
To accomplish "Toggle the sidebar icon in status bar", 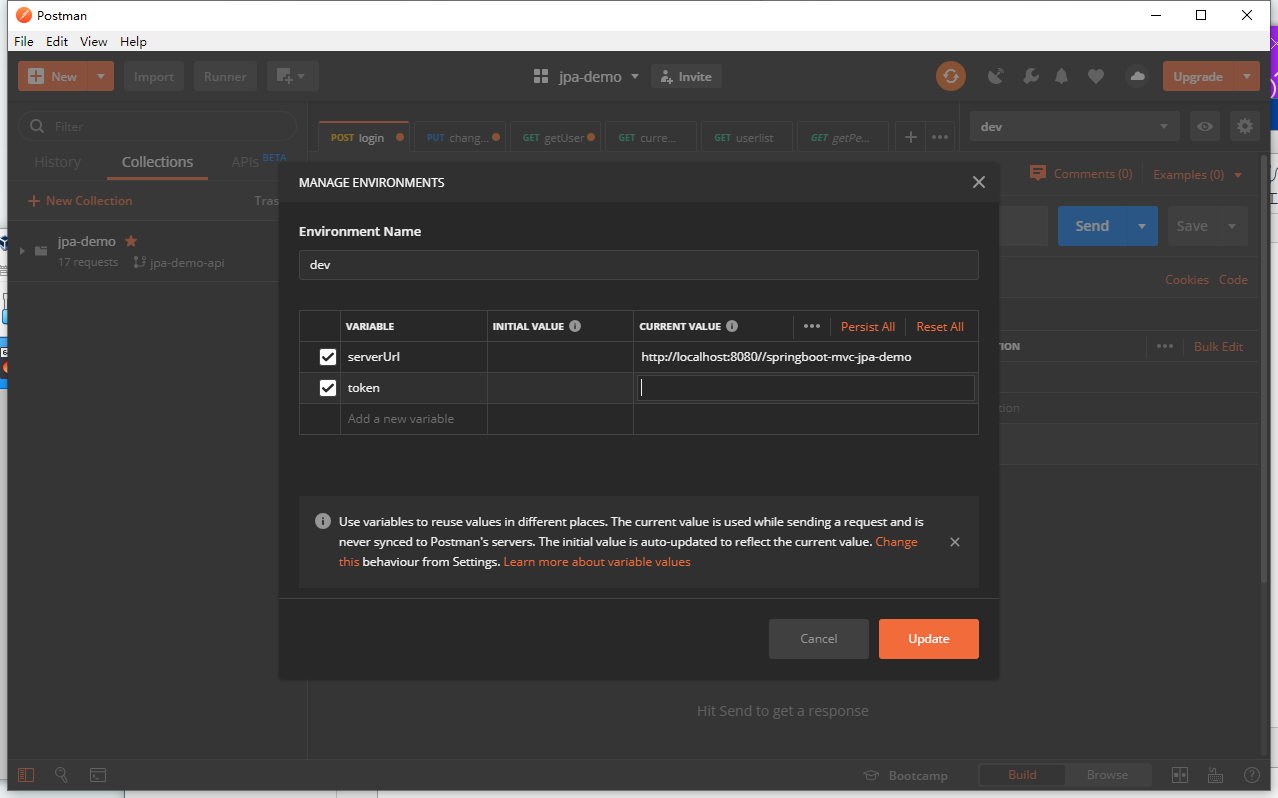I will [26, 774].
